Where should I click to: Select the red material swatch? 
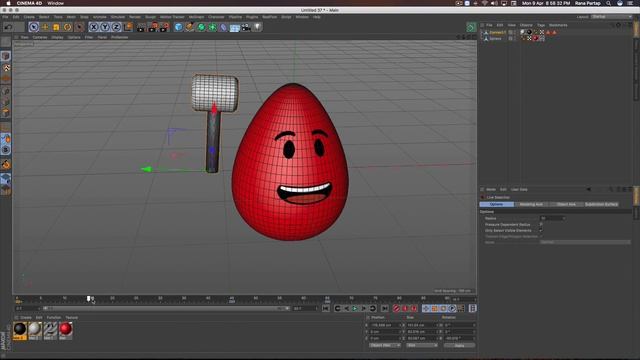point(65,330)
